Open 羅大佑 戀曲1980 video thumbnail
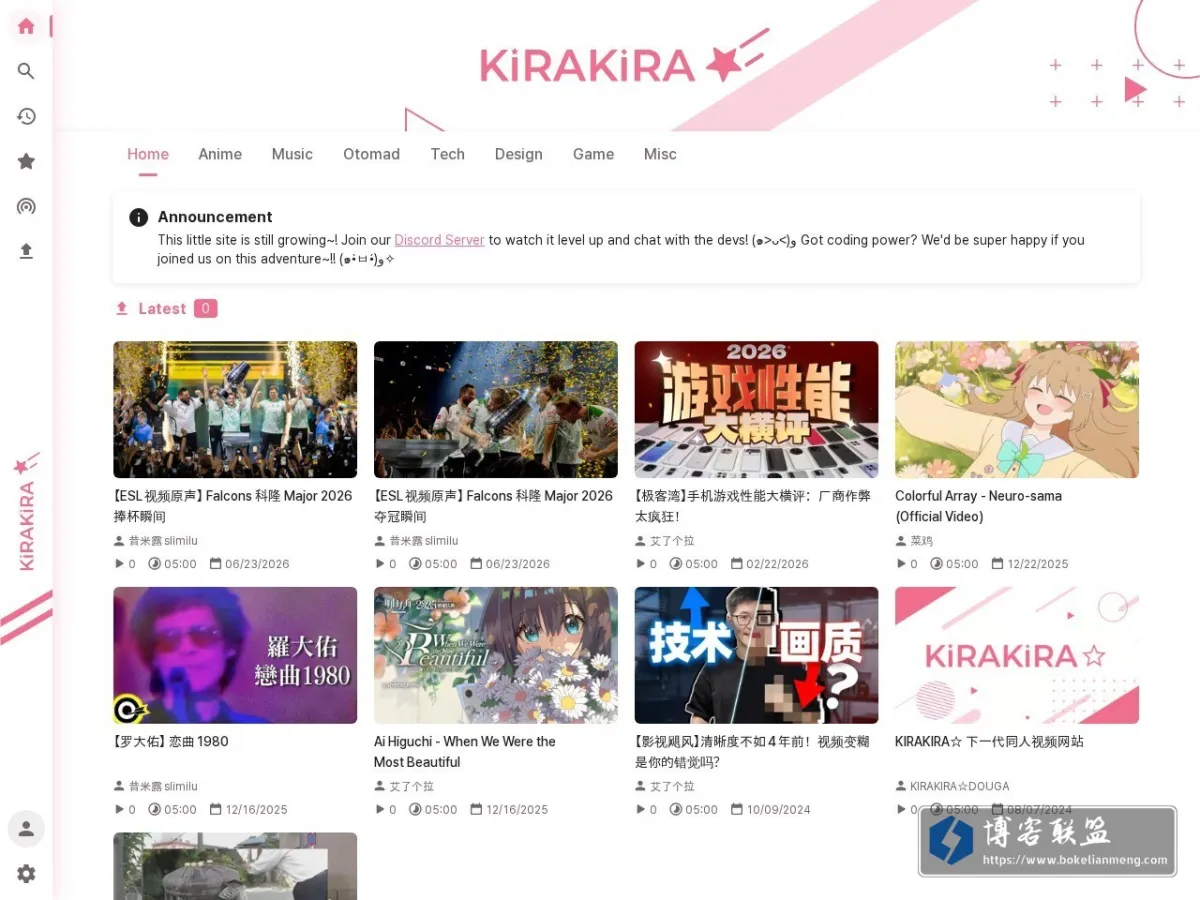 [235, 655]
